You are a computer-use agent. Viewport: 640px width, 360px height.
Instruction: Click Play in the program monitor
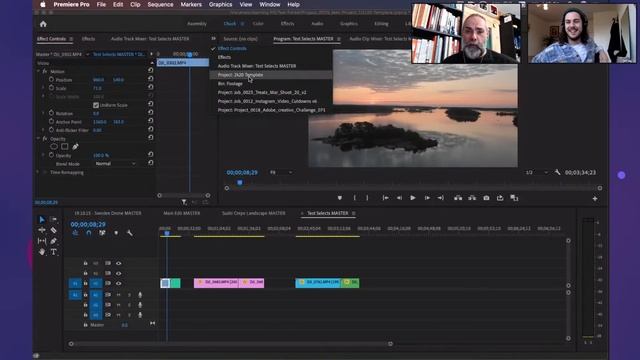pos(413,198)
